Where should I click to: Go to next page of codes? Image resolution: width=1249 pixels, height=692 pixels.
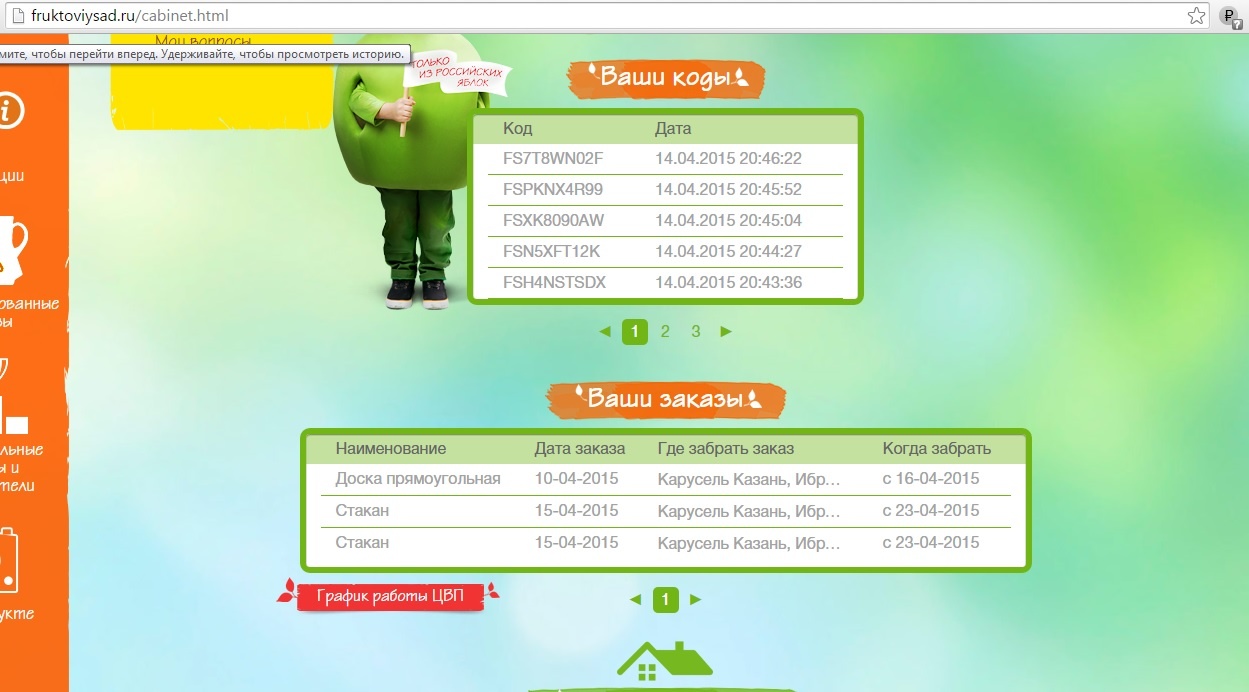click(x=726, y=332)
